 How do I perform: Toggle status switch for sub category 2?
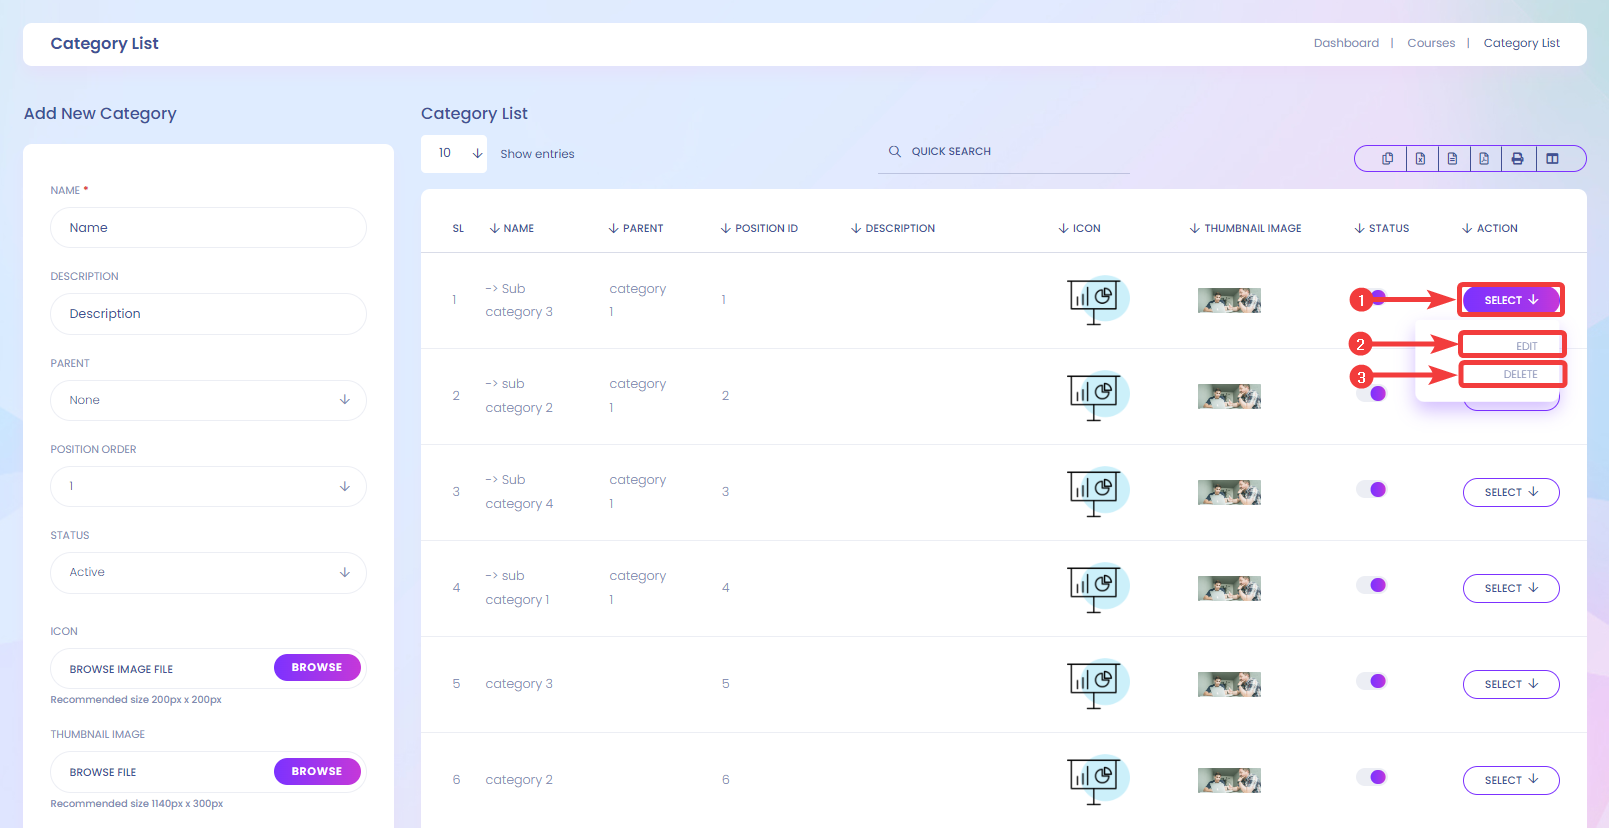coord(1372,394)
